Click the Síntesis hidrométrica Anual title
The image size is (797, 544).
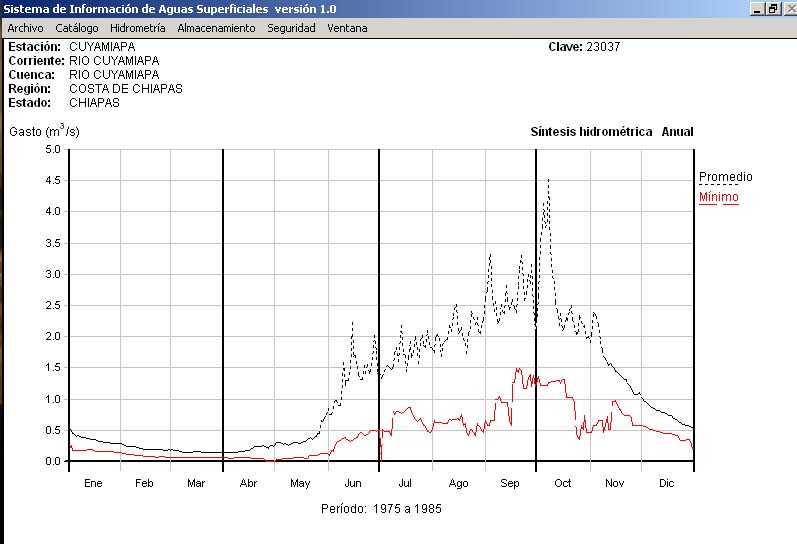(611, 132)
